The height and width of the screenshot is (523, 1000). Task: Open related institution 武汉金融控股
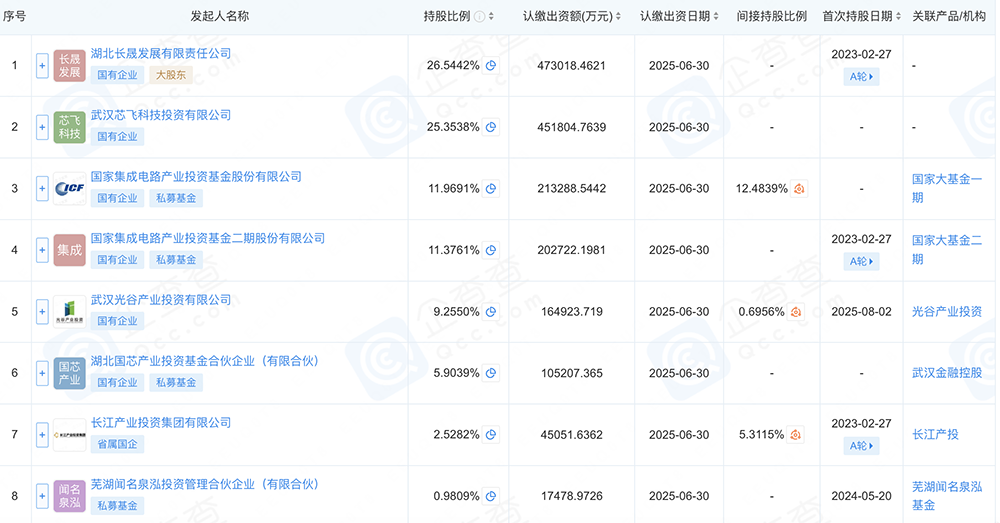tap(947, 373)
